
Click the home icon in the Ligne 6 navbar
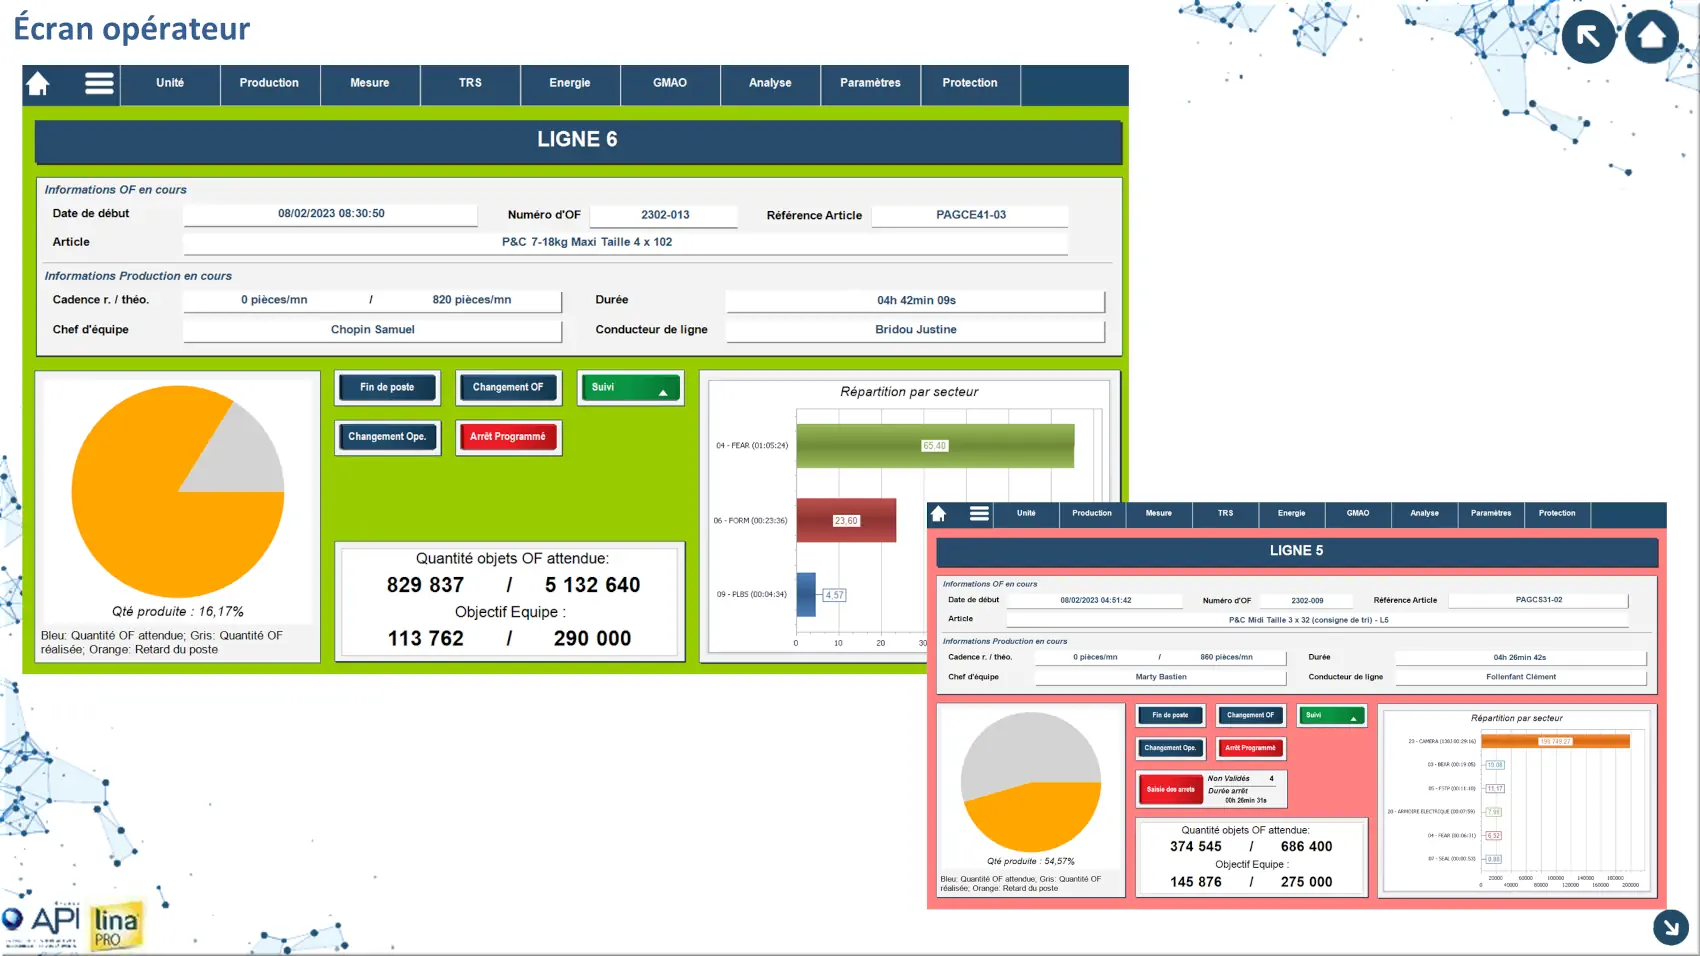[x=38, y=84]
